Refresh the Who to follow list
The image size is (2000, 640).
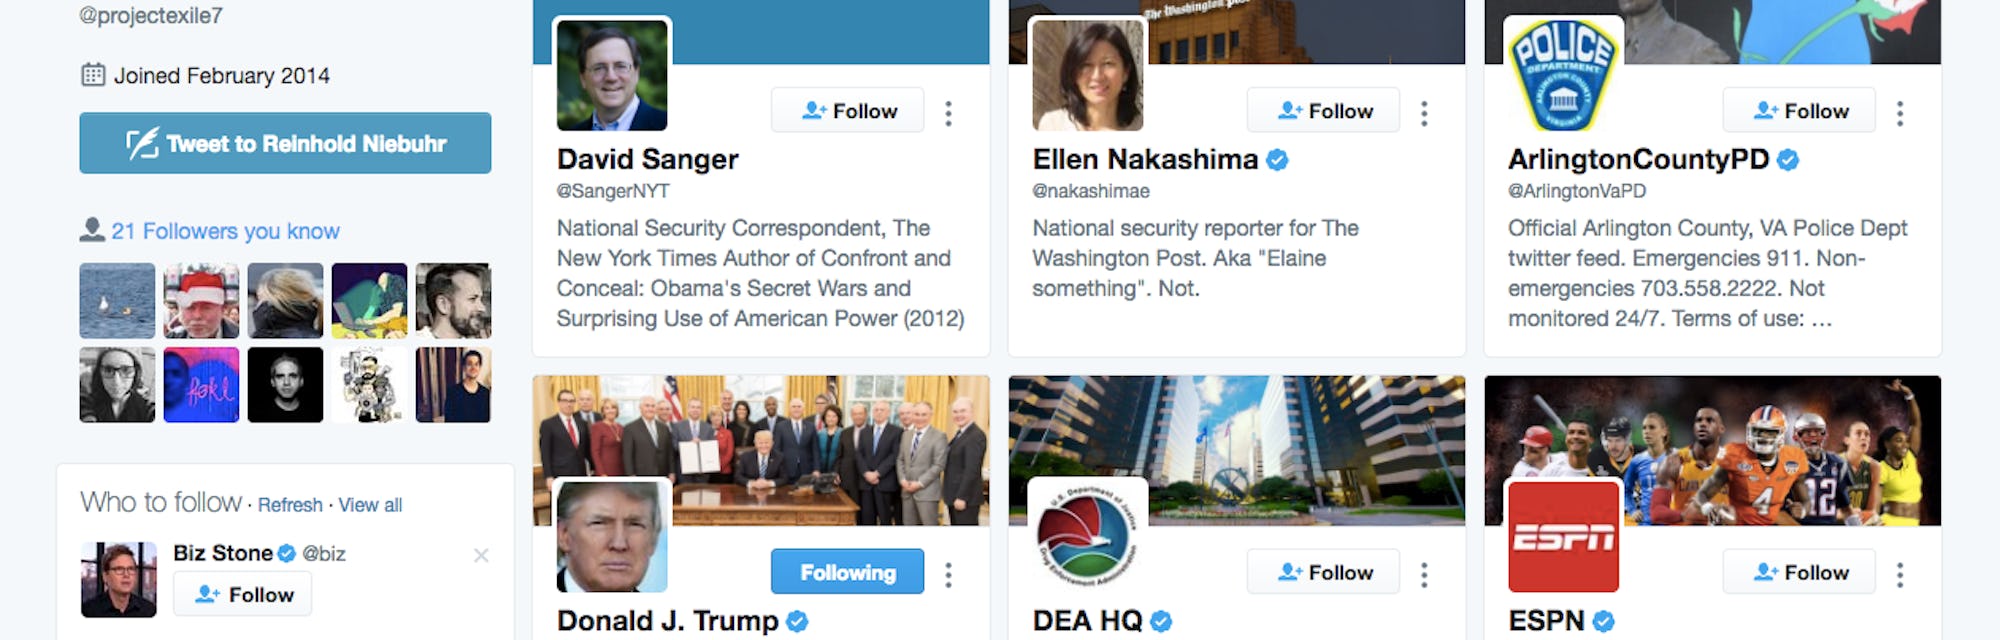pos(290,505)
